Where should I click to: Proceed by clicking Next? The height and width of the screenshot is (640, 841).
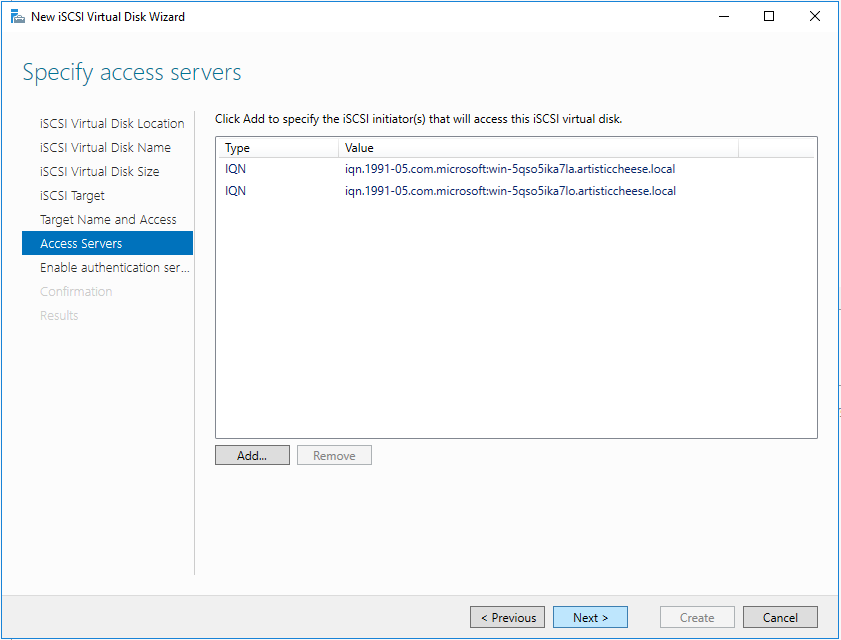[x=590, y=618]
